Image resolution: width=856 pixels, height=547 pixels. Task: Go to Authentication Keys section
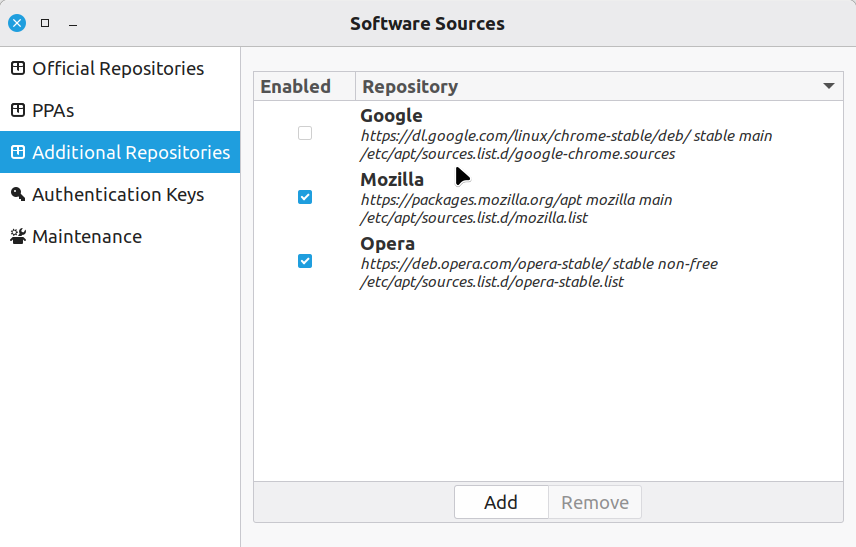coord(120,194)
